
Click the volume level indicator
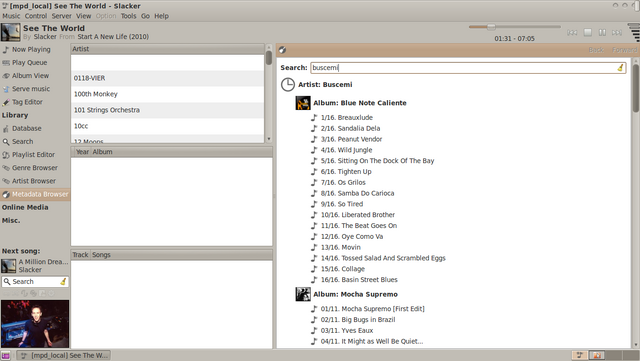[634, 32]
